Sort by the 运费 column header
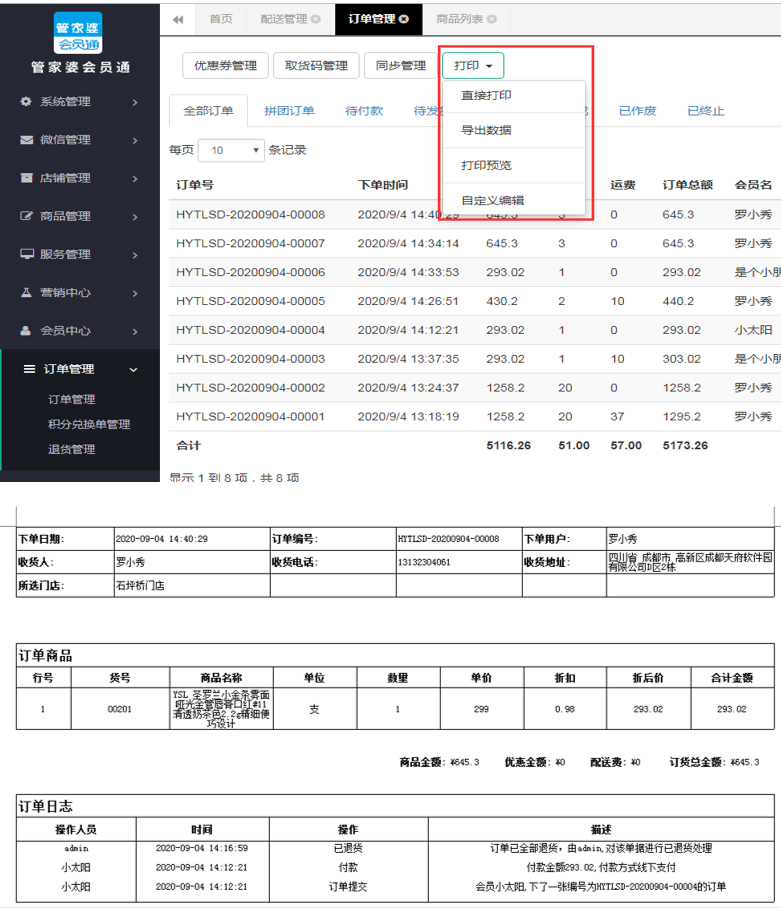The height and width of the screenshot is (908, 781). tap(623, 185)
